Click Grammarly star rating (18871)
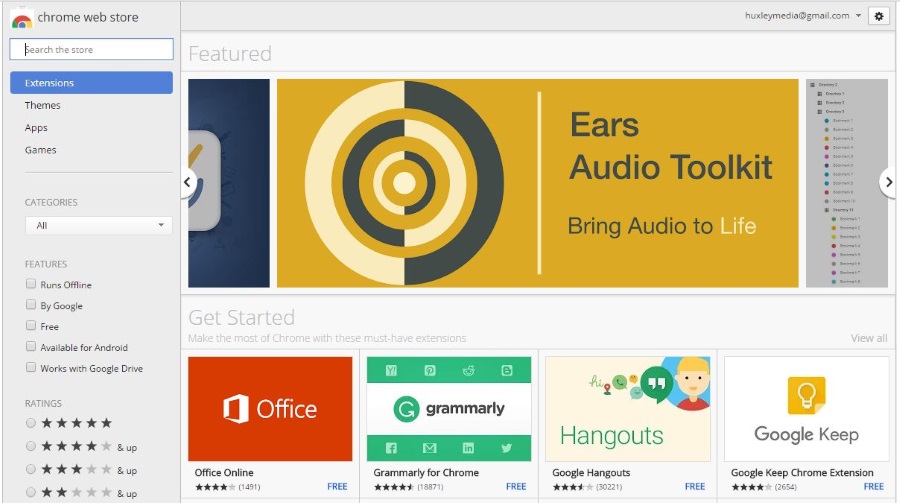Image resolution: width=900 pixels, height=503 pixels. coord(408,487)
